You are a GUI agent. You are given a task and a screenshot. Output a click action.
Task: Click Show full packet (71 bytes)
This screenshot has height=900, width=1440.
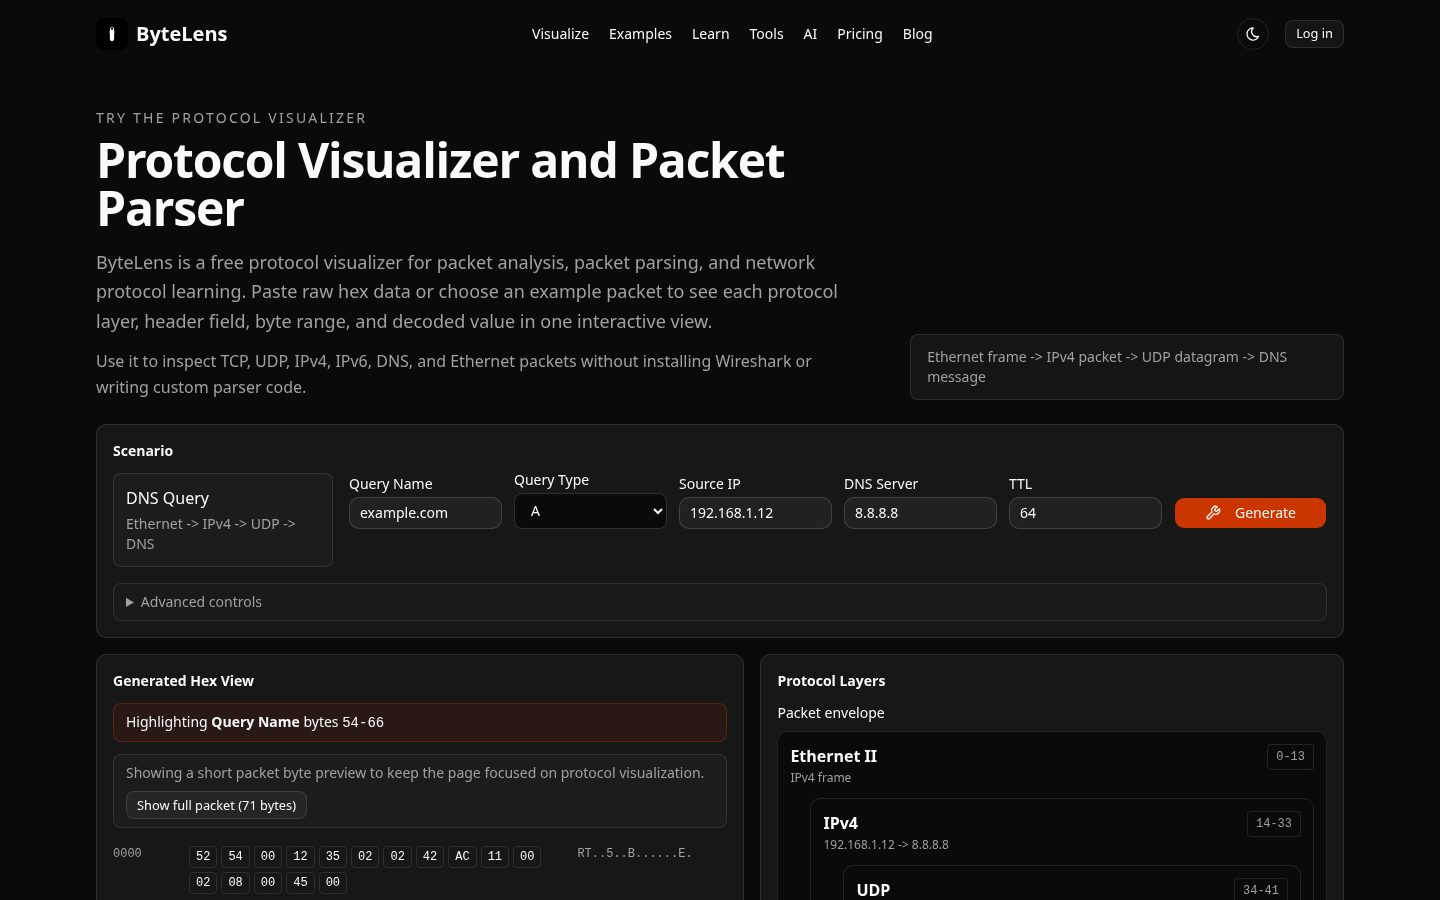[216, 805]
